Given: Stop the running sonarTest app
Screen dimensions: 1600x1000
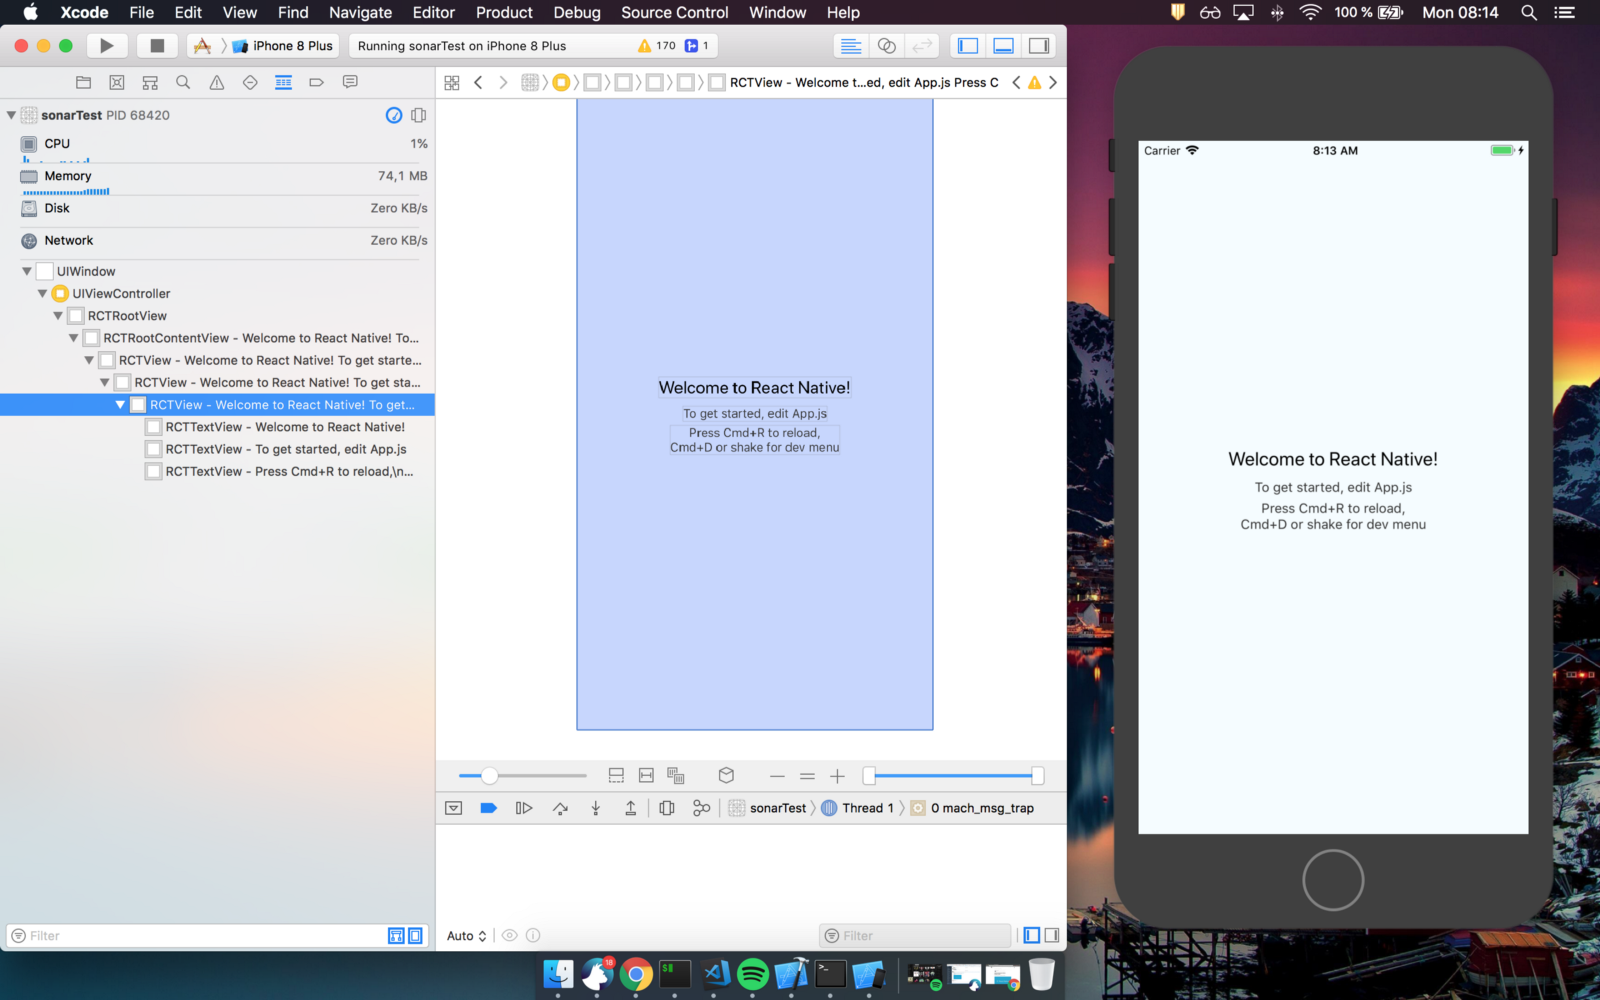Looking at the screenshot, I should coord(157,45).
